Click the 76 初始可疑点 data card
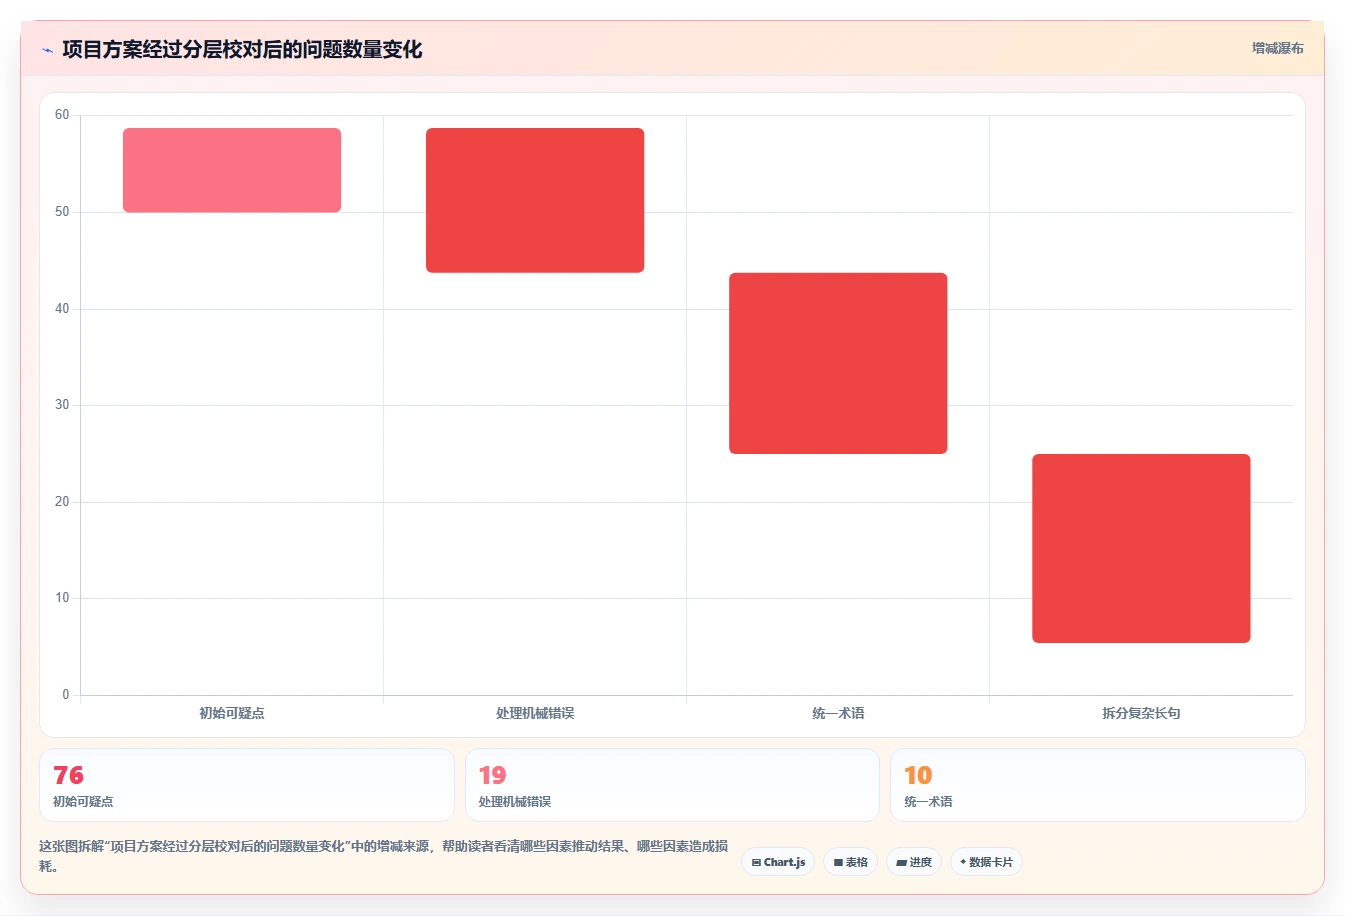 (247, 785)
